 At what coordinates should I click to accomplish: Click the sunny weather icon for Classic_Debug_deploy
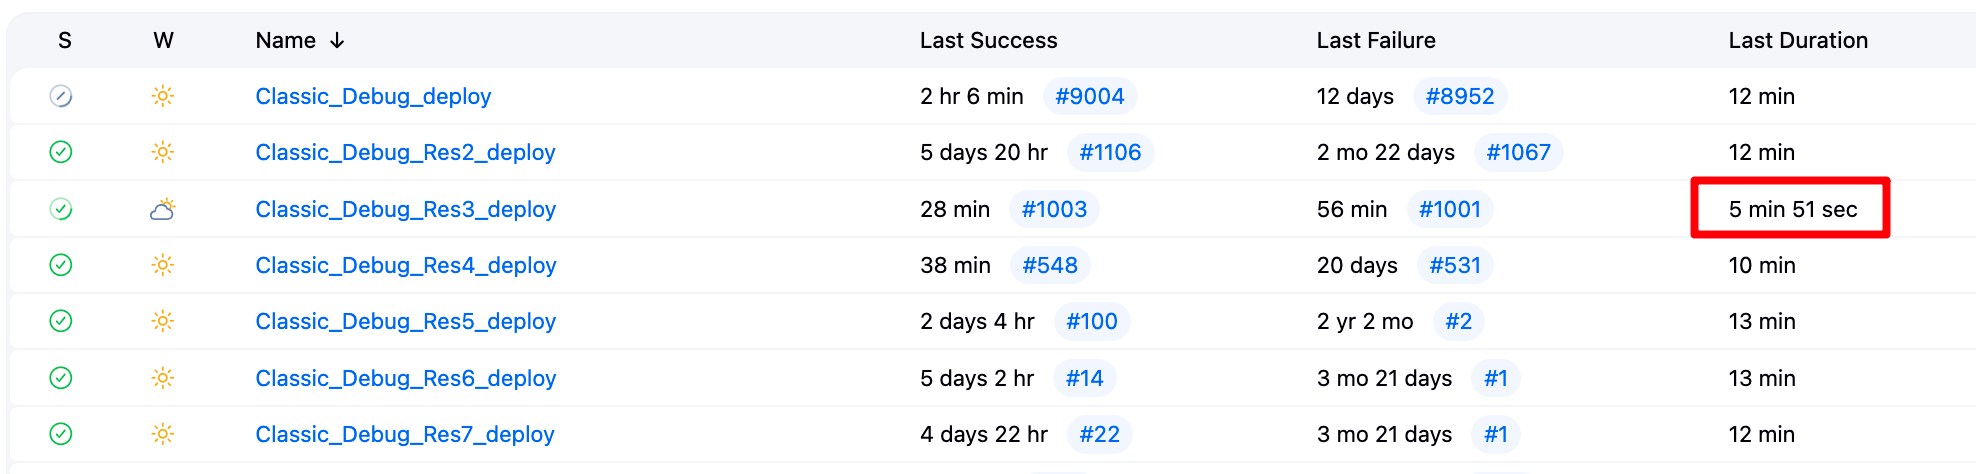pos(162,96)
